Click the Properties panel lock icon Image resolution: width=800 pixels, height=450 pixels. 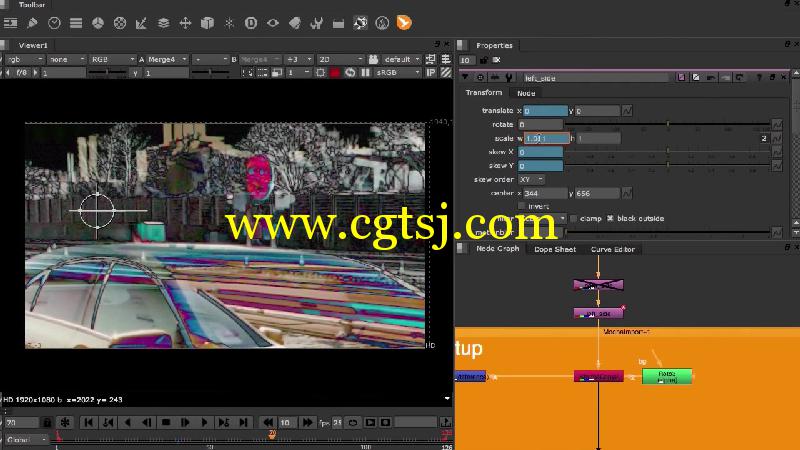pos(484,60)
